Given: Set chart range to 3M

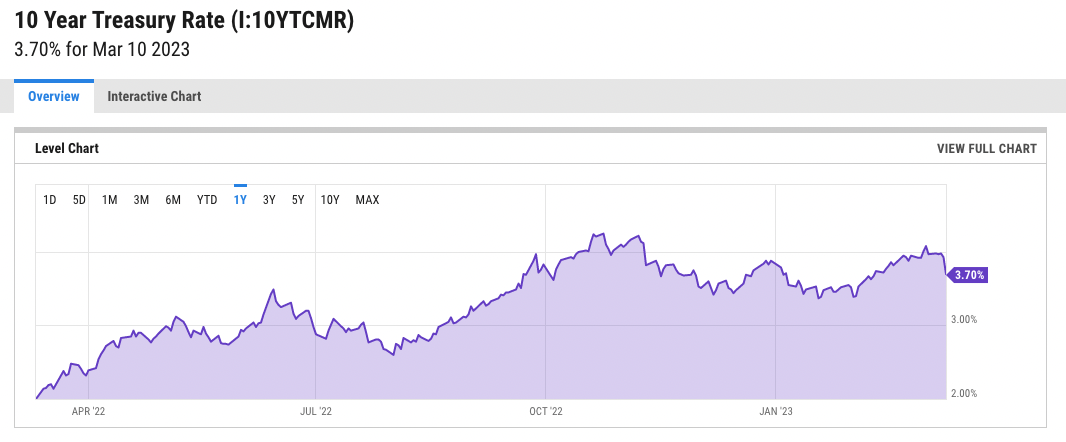Looking at the screenshot, I should (x=141, y=200).
